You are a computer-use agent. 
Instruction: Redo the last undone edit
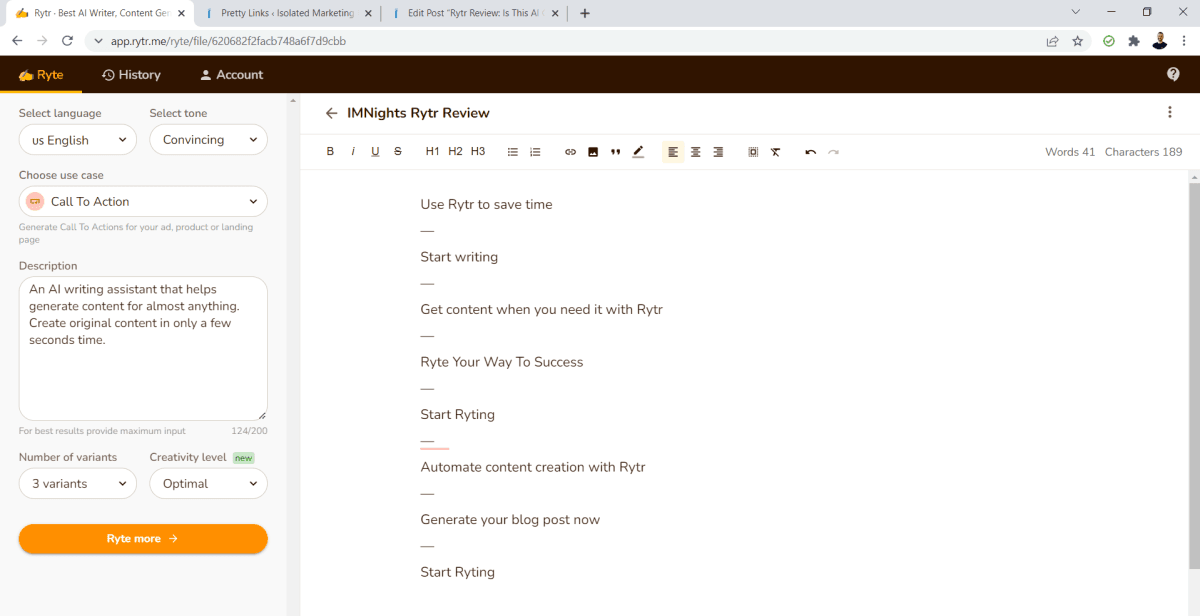833,152
